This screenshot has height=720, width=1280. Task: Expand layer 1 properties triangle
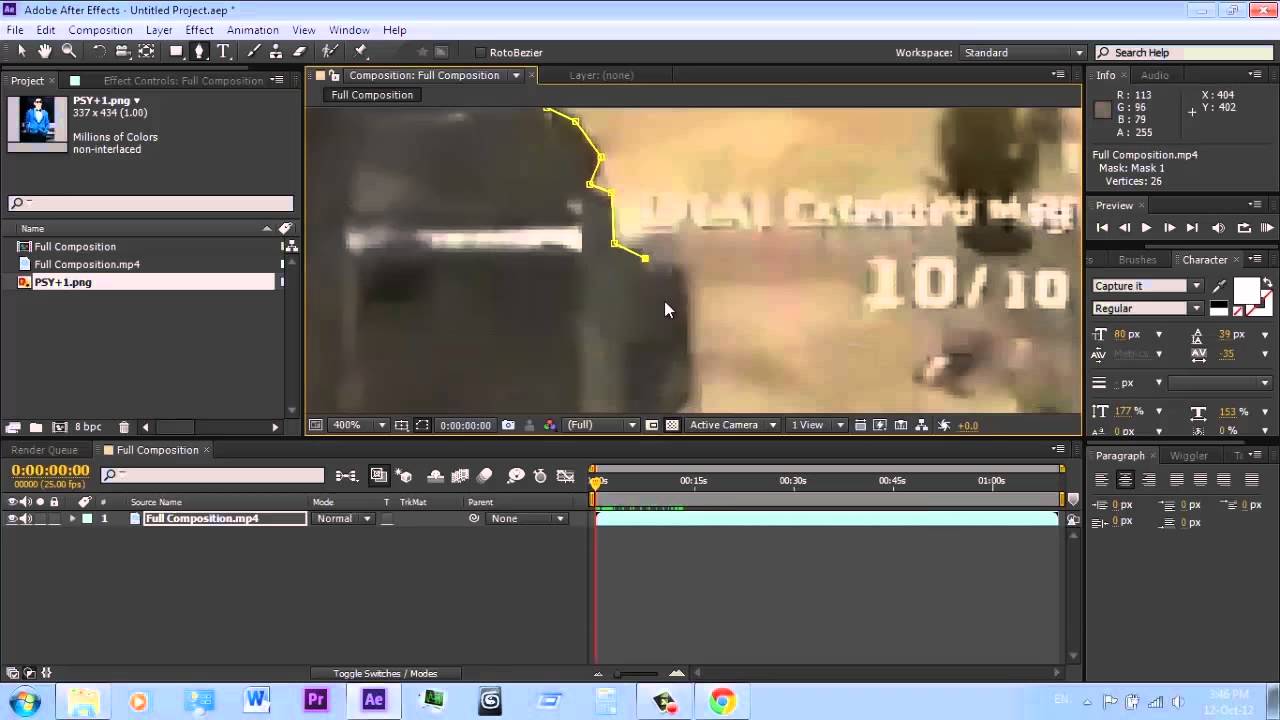point(72,519)
